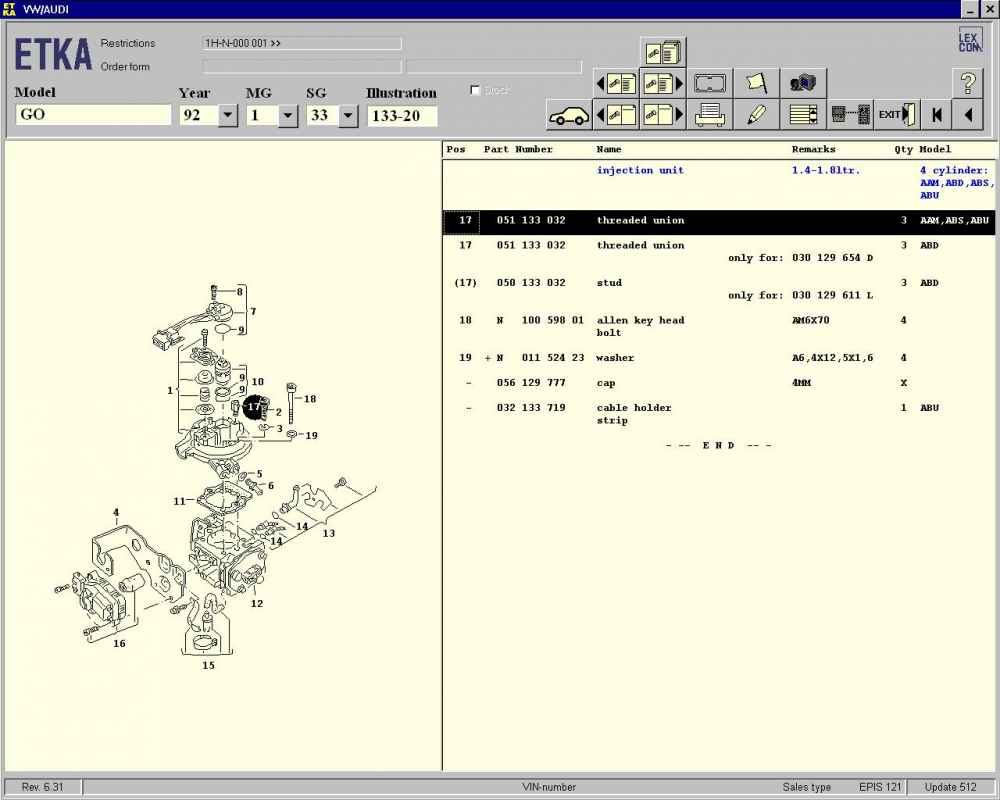Click callout 4 in the diagram
Viewport: 1000px width, 800px height.
(x=116, y=512)
